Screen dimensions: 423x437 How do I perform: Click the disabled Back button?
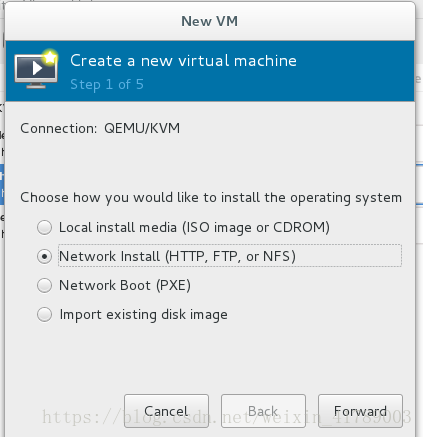point(263,411)
